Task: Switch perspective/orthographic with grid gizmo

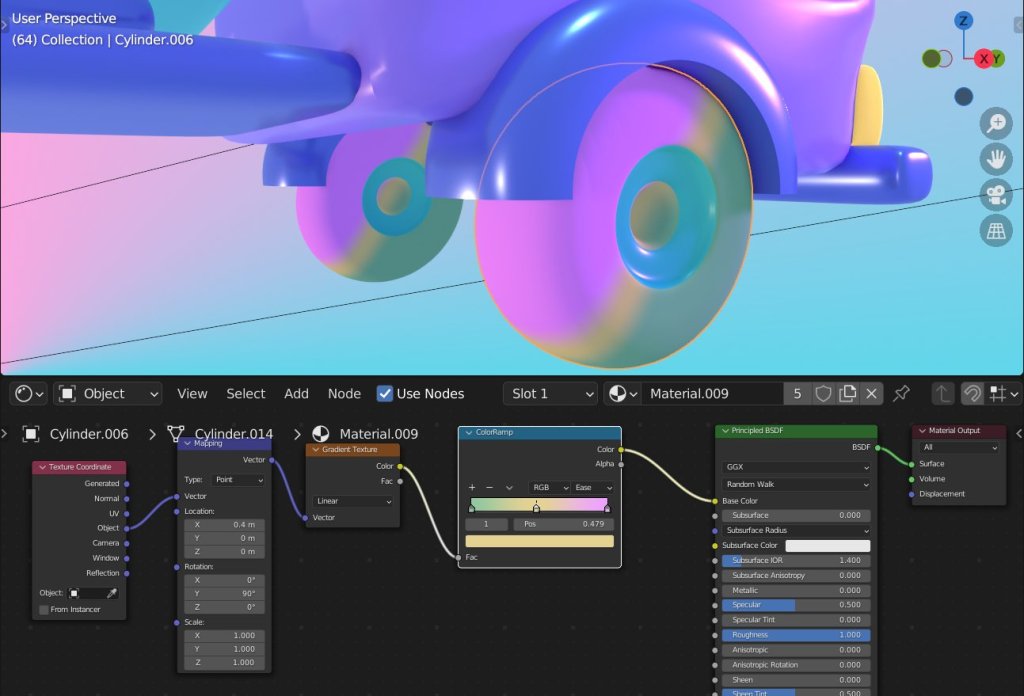Action: coord(996,231)
